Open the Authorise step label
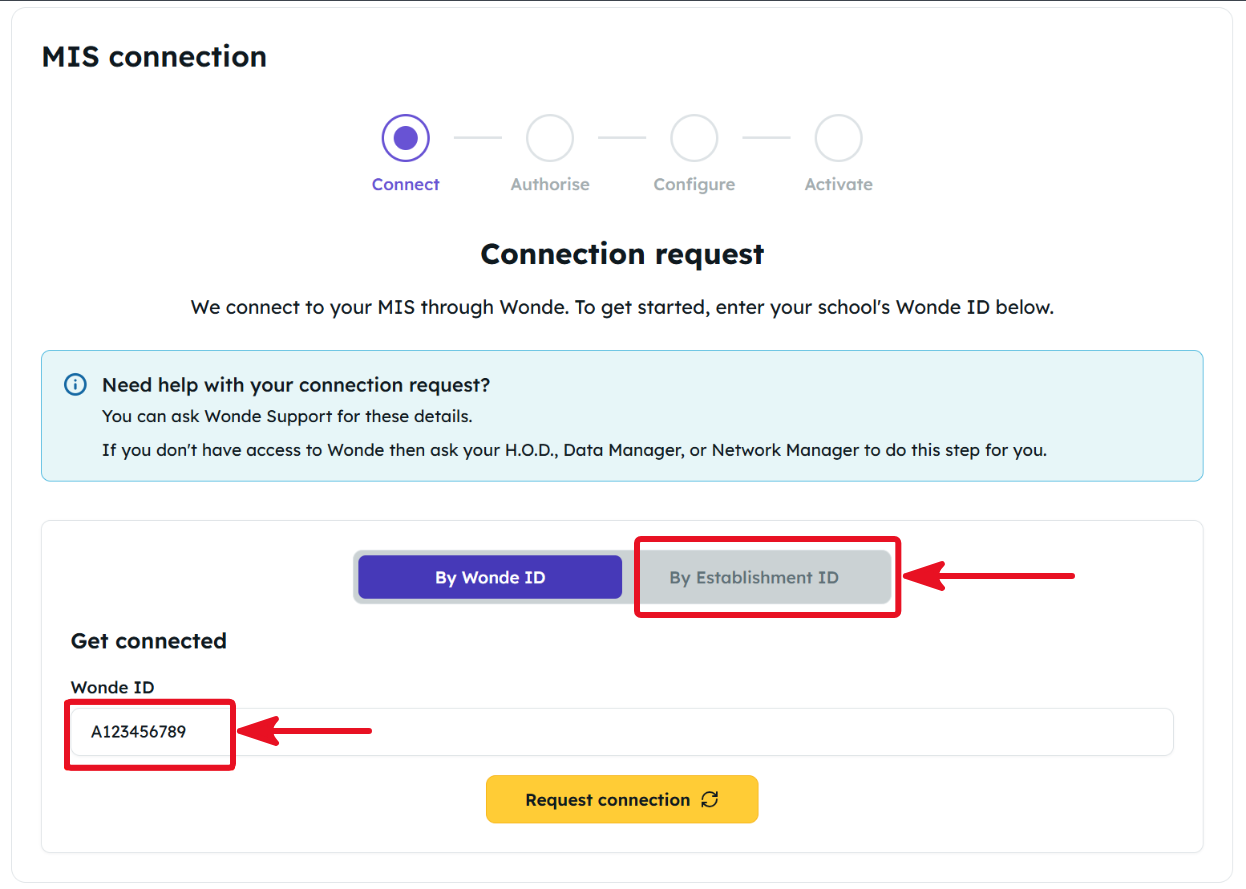The image size is (1246, 889). click(550, 184)
